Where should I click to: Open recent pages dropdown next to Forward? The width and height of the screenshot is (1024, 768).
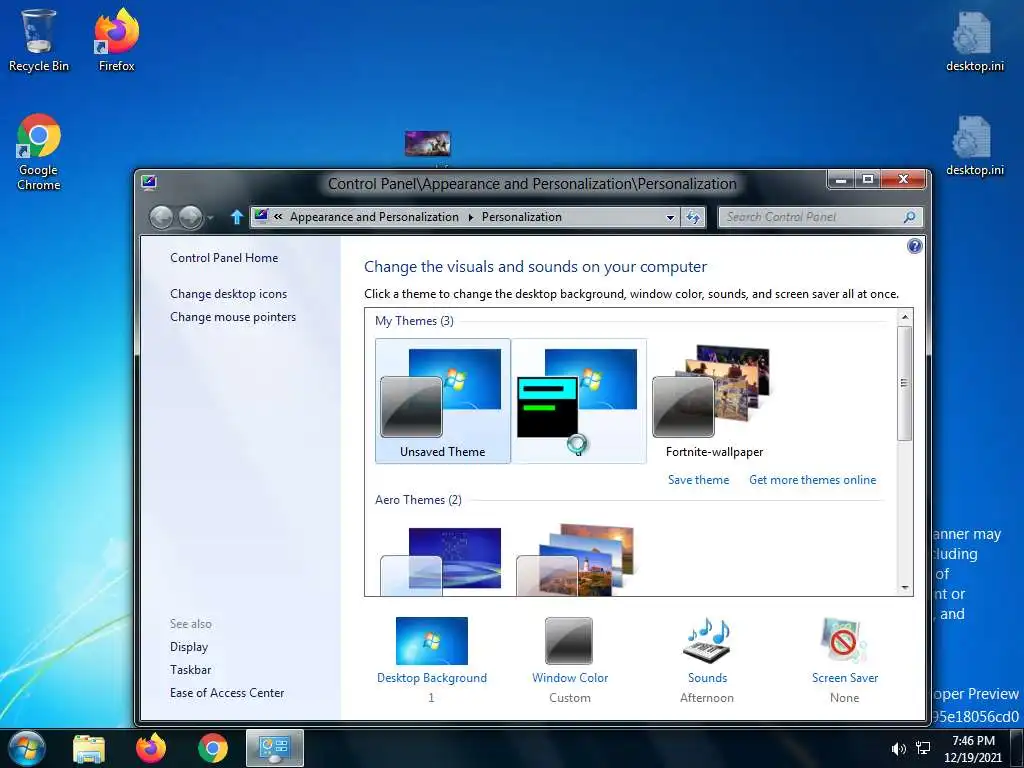point(210,217)
